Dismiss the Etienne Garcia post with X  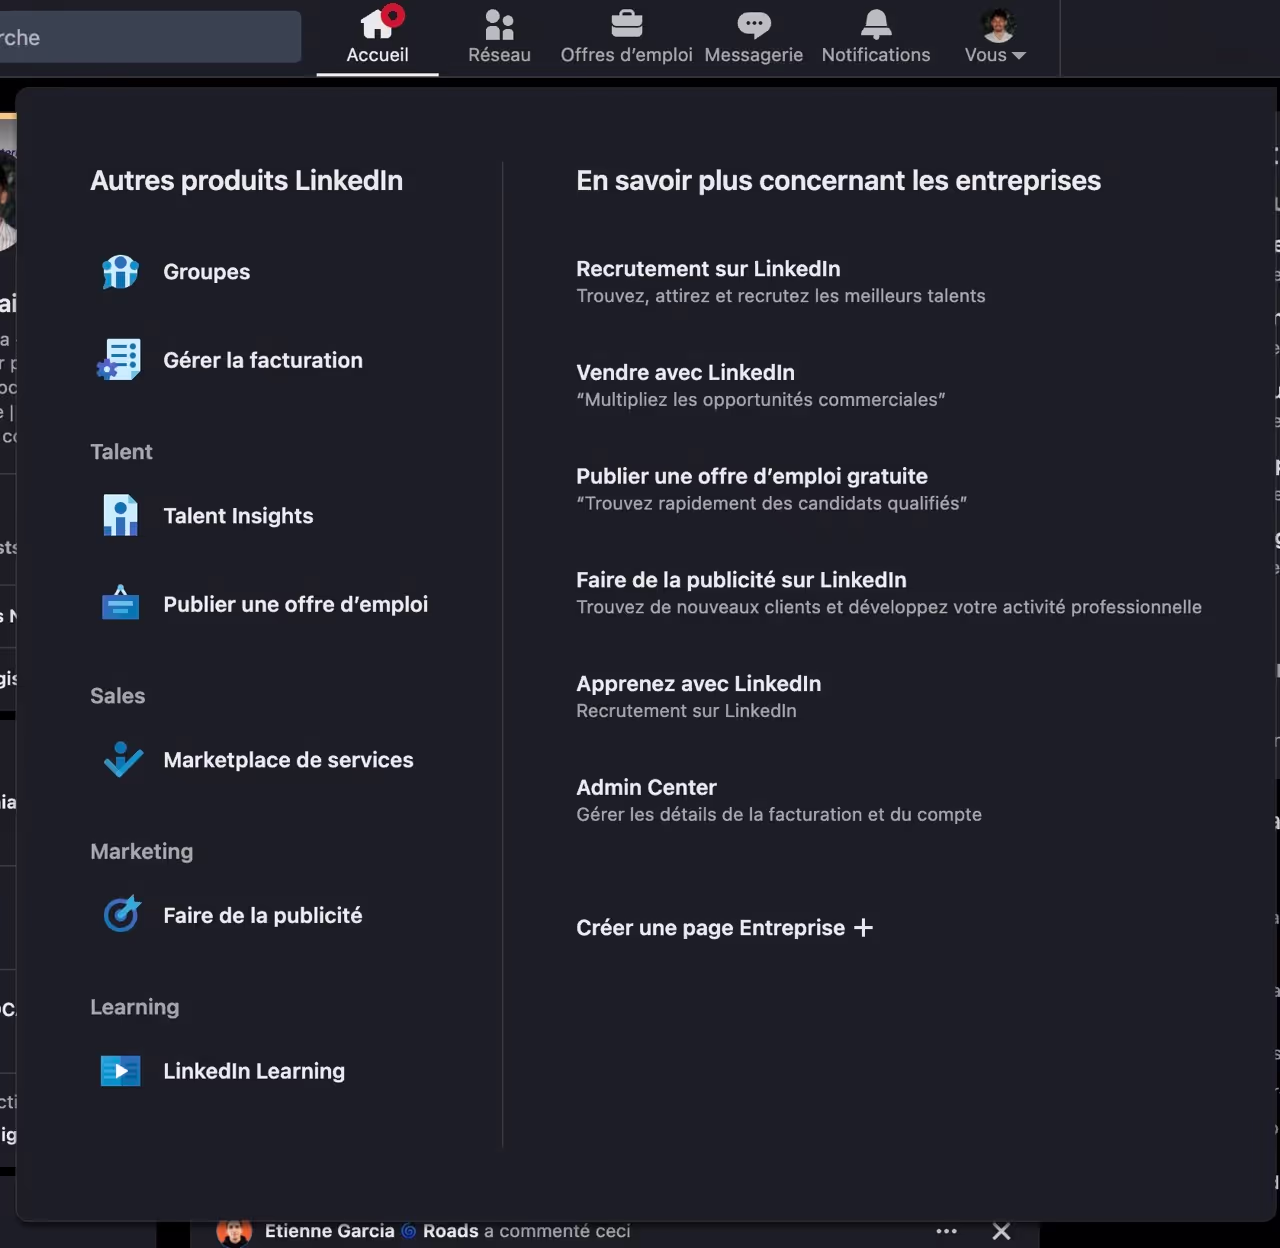click(1001, 1231)
